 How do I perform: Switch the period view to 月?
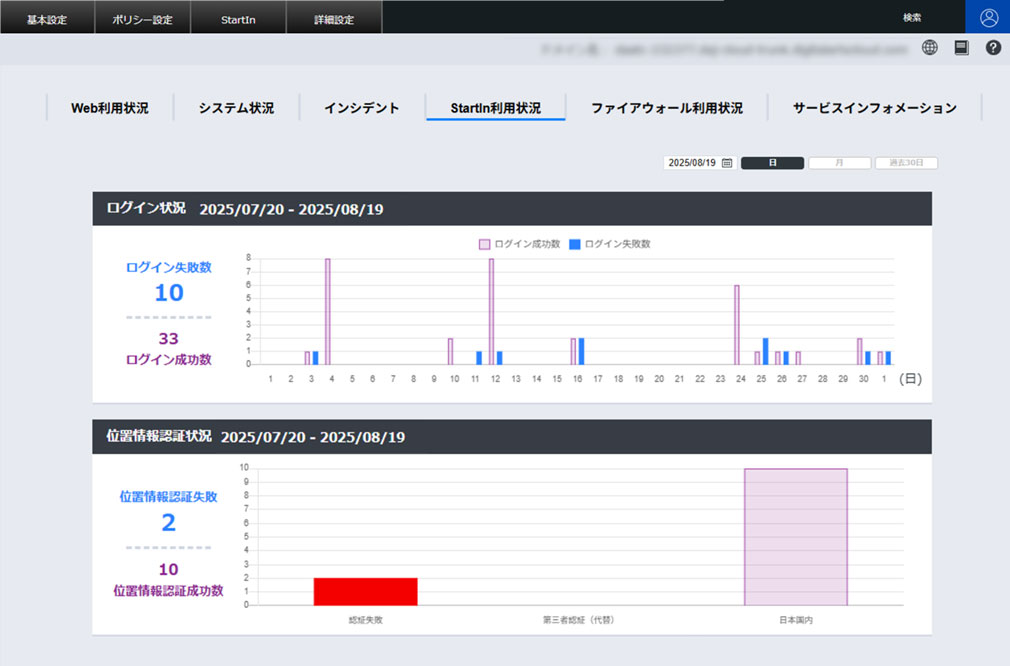click(x=839, y=162)
